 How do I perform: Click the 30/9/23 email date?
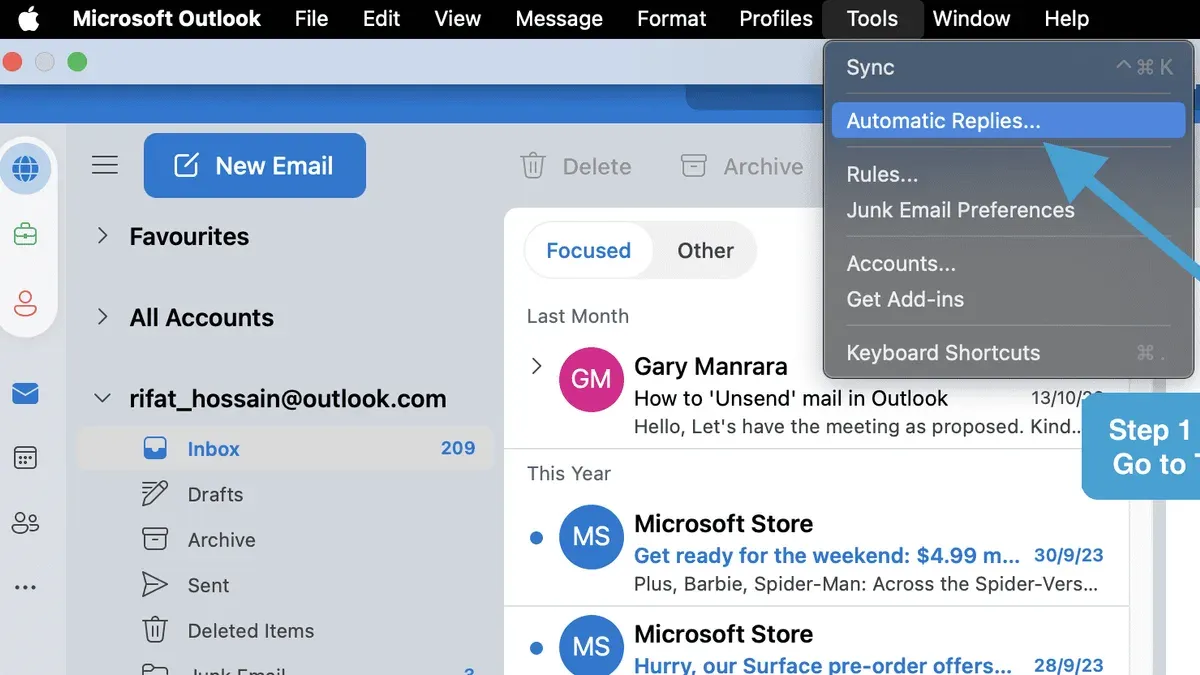1069,555
